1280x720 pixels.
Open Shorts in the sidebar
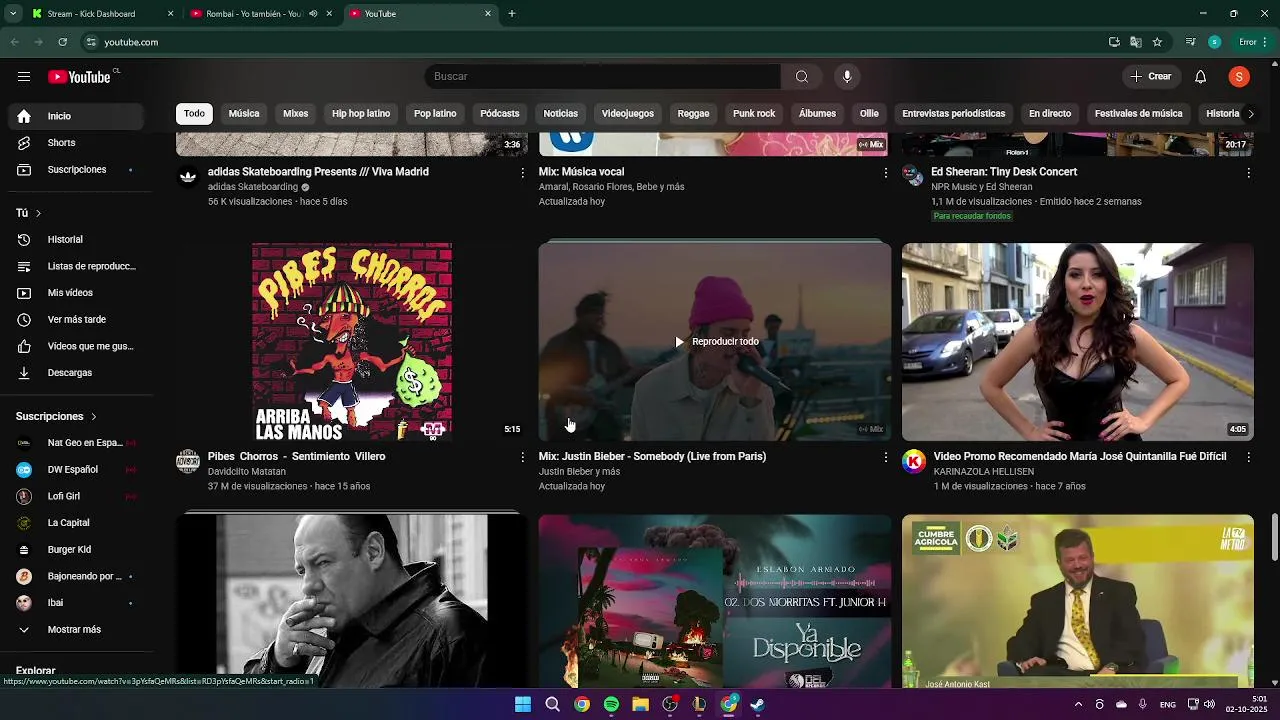coord(76,143)
